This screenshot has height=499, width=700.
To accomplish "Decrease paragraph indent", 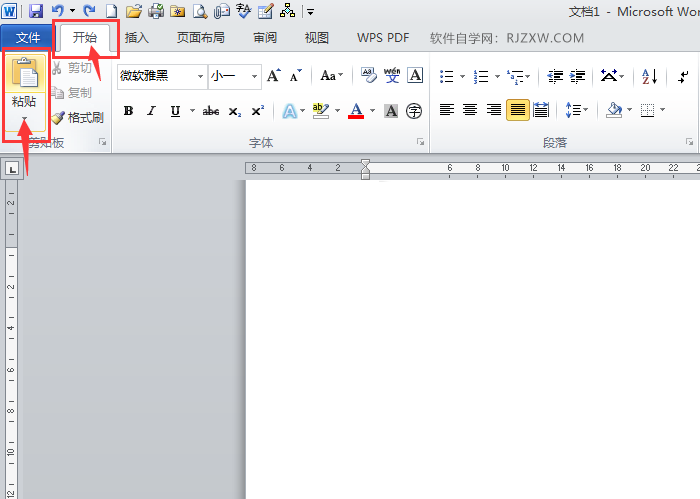I will [x=555, y=76].
